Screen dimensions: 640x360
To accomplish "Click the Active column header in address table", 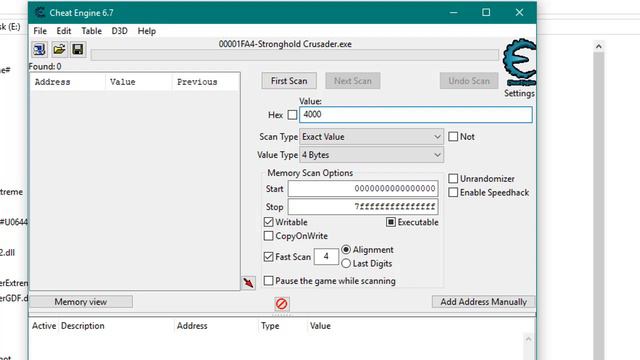I will (x=44, y=326).
